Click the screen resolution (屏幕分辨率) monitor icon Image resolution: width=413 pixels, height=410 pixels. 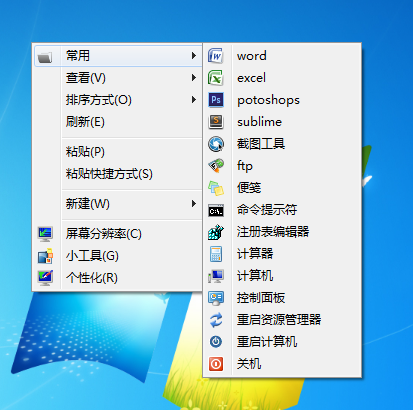pos(45,234)
